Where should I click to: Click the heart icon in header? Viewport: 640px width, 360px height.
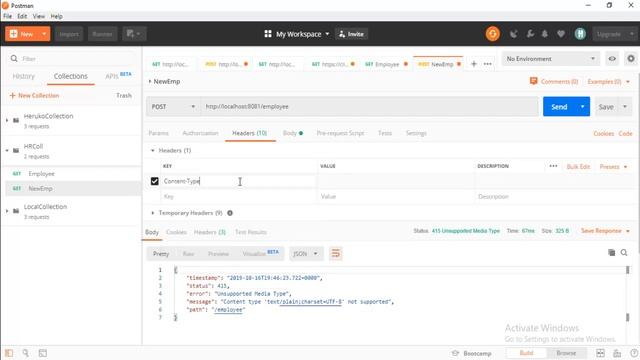pyautogui.click(x=561, y=34)
